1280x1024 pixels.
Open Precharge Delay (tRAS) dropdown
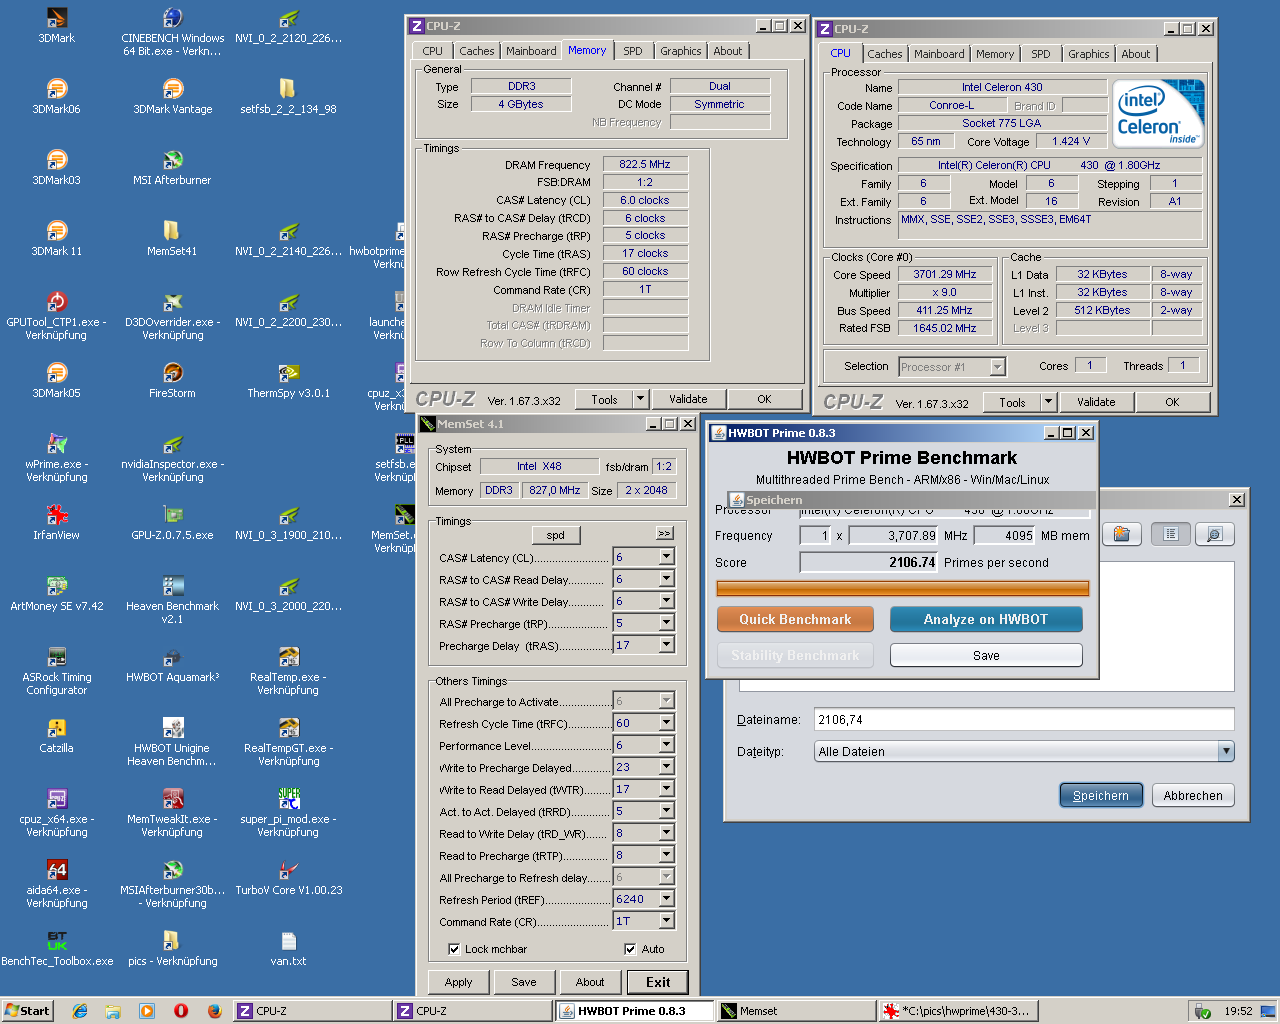tap(666, 645)
